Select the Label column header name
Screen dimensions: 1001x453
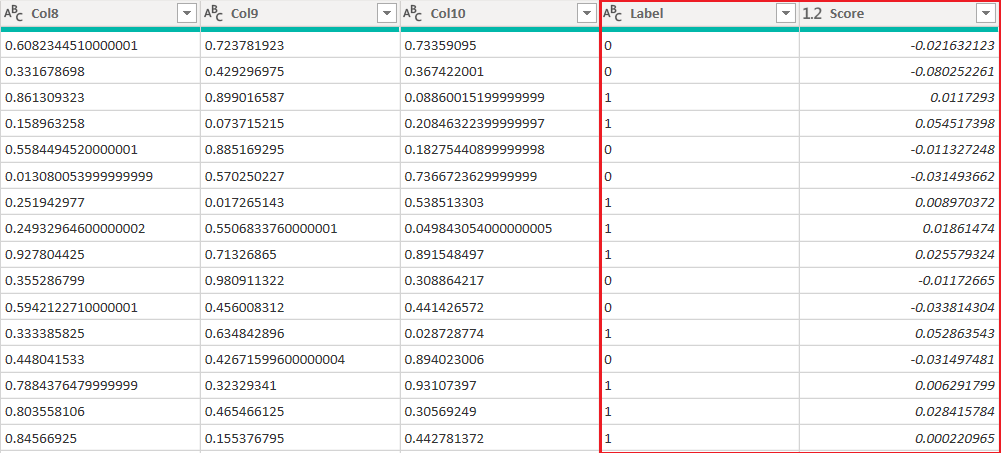pos(647,14)
